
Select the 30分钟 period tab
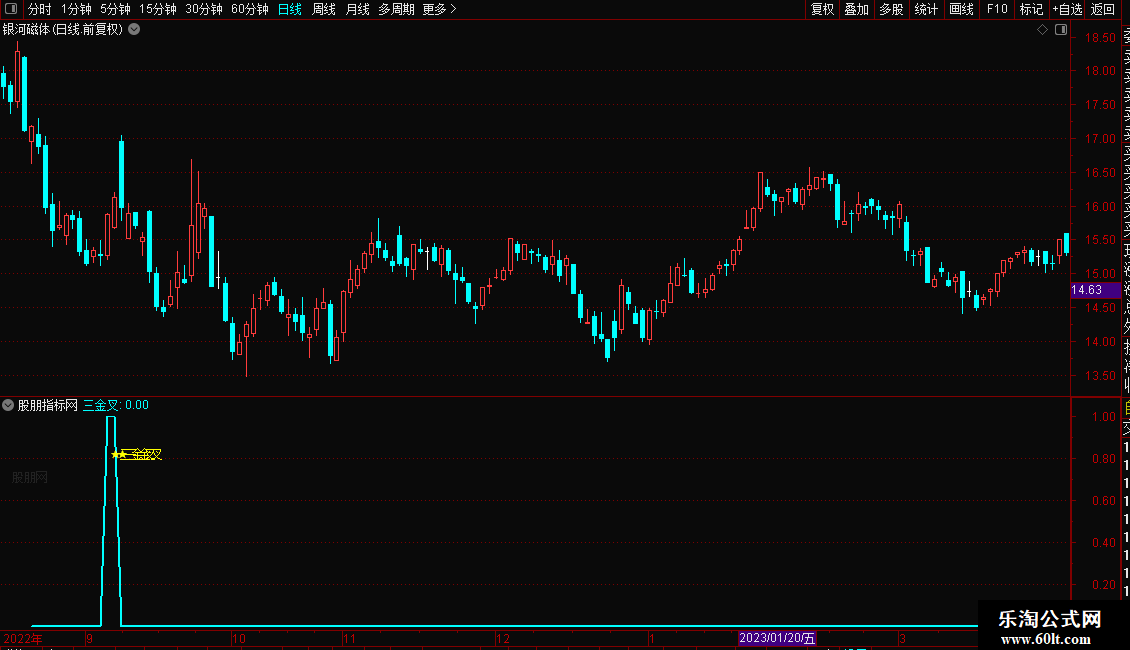tap(203, 9)
